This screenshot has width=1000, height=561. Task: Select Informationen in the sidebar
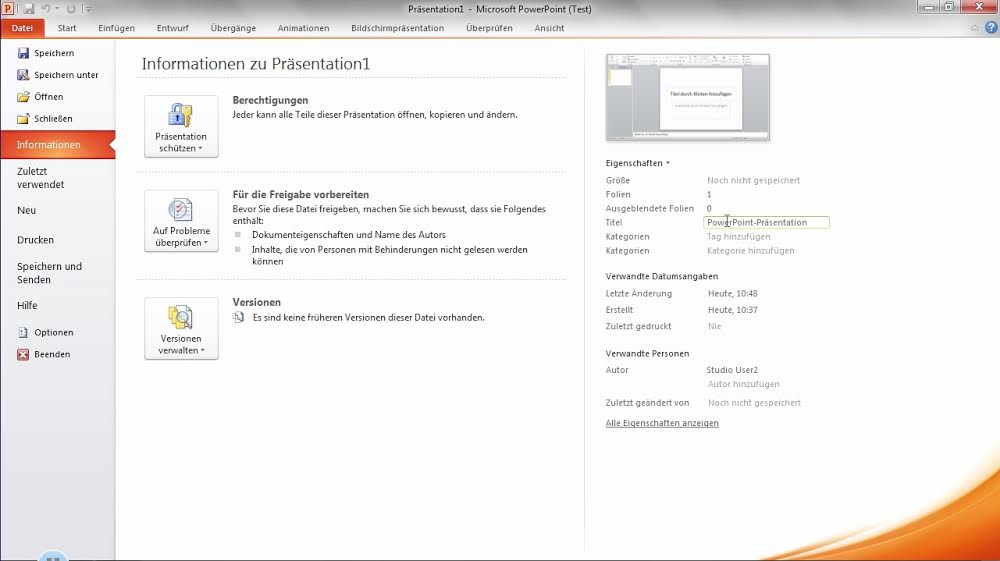pos(57,145)
